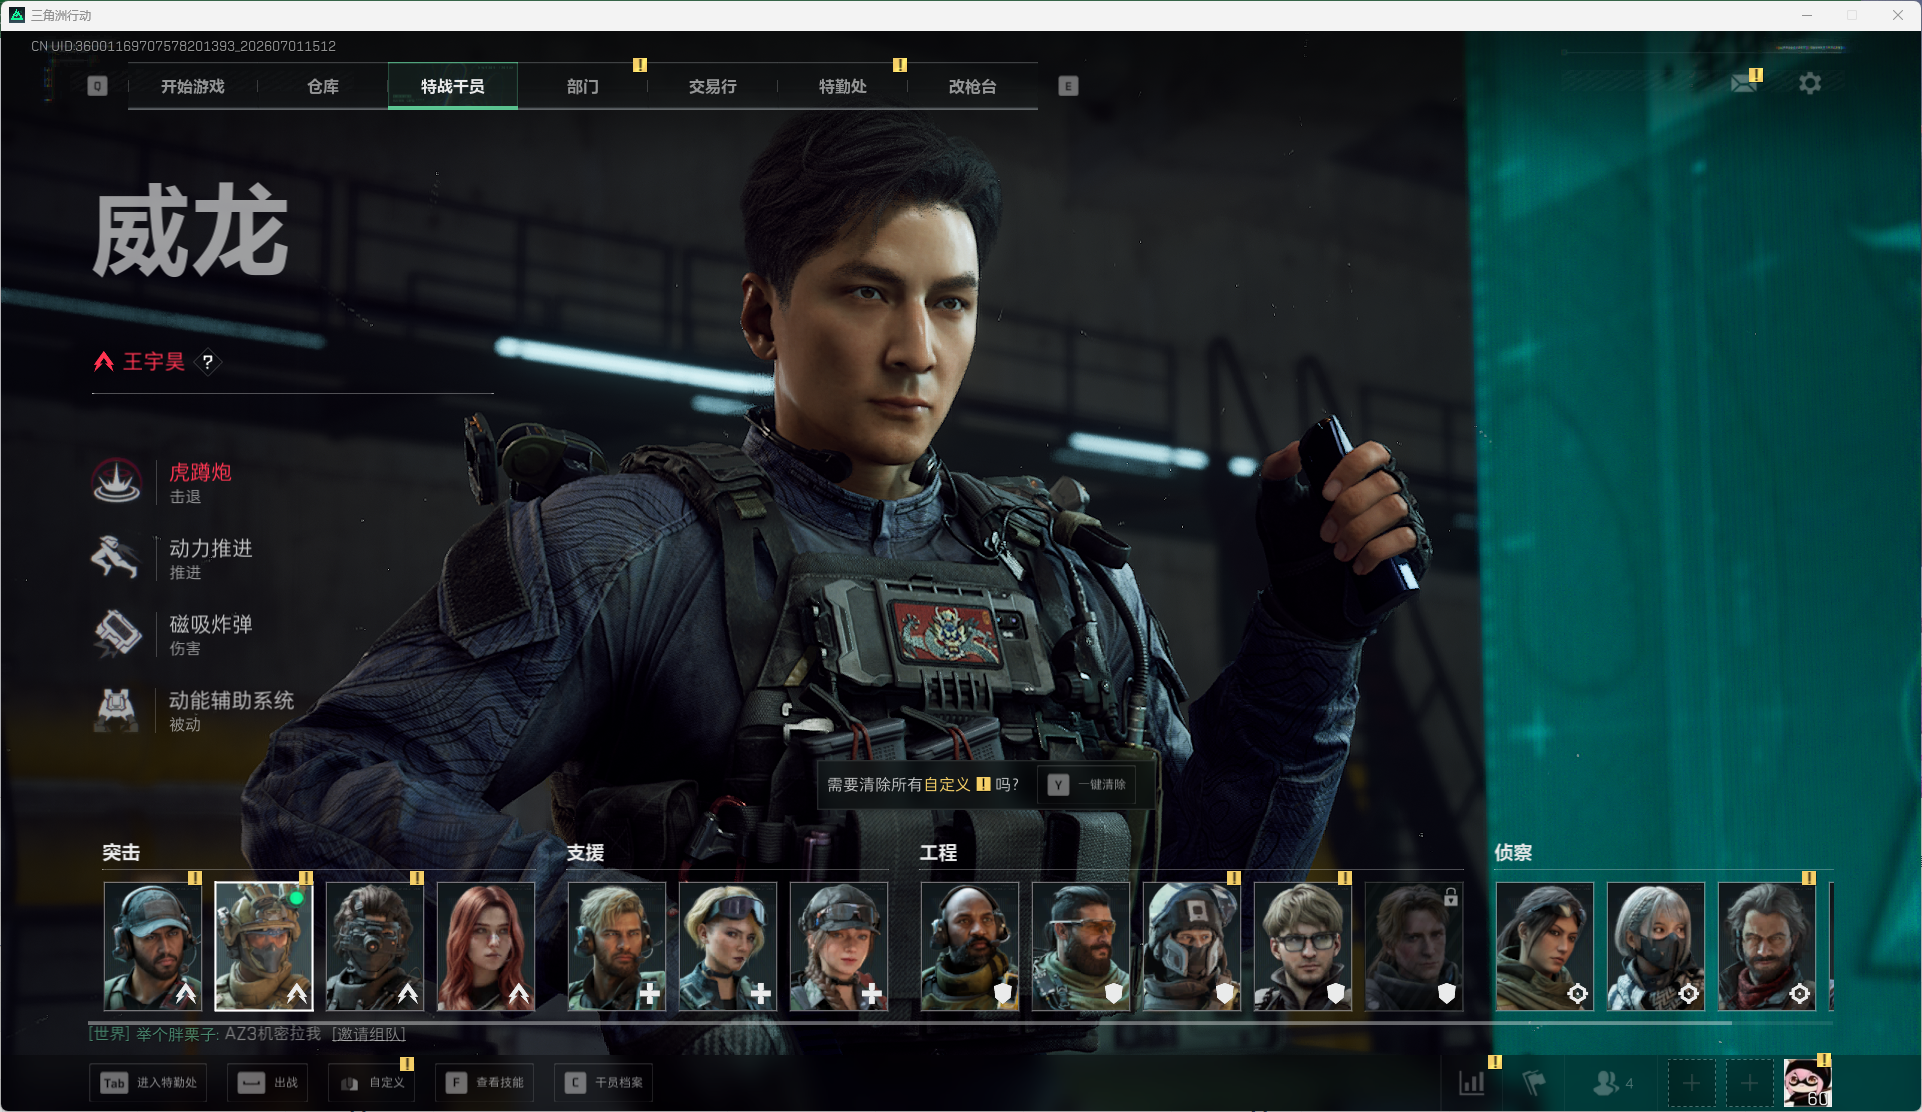Switch to the 仓库 tab
1922x1112 pixels.
point(323,86)
